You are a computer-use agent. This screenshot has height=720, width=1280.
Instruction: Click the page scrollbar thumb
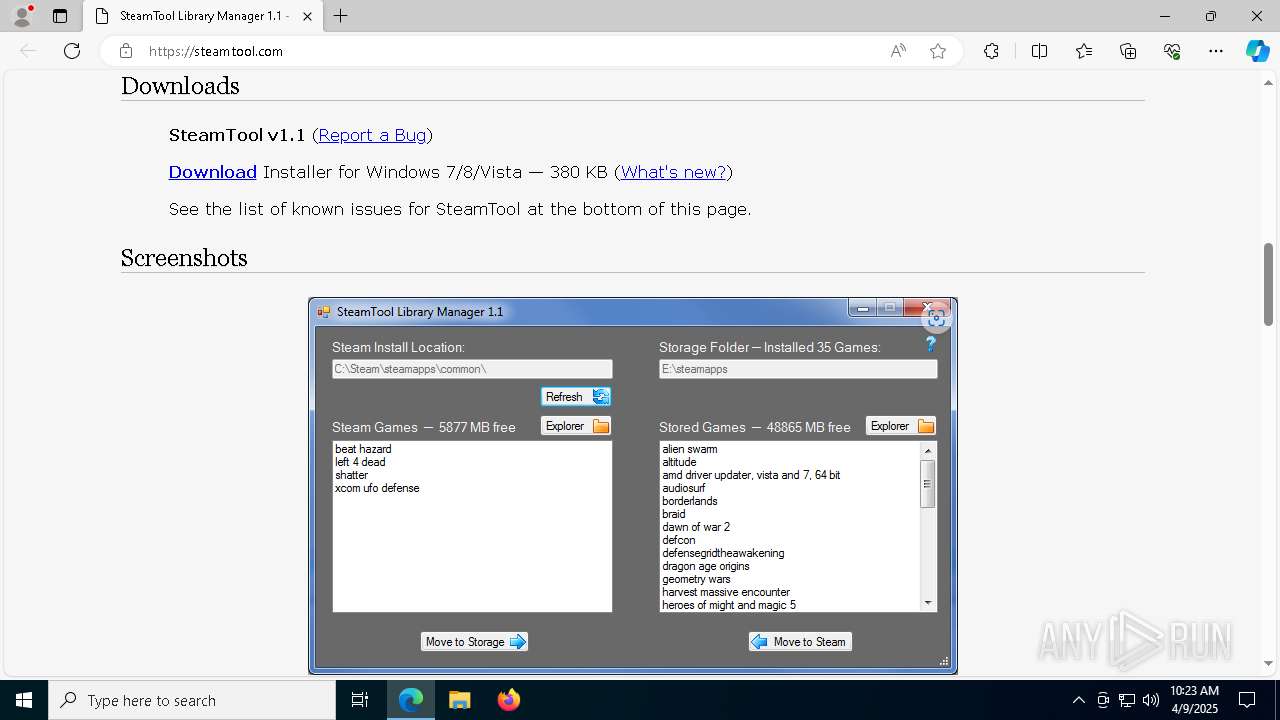coord(1268,284)
